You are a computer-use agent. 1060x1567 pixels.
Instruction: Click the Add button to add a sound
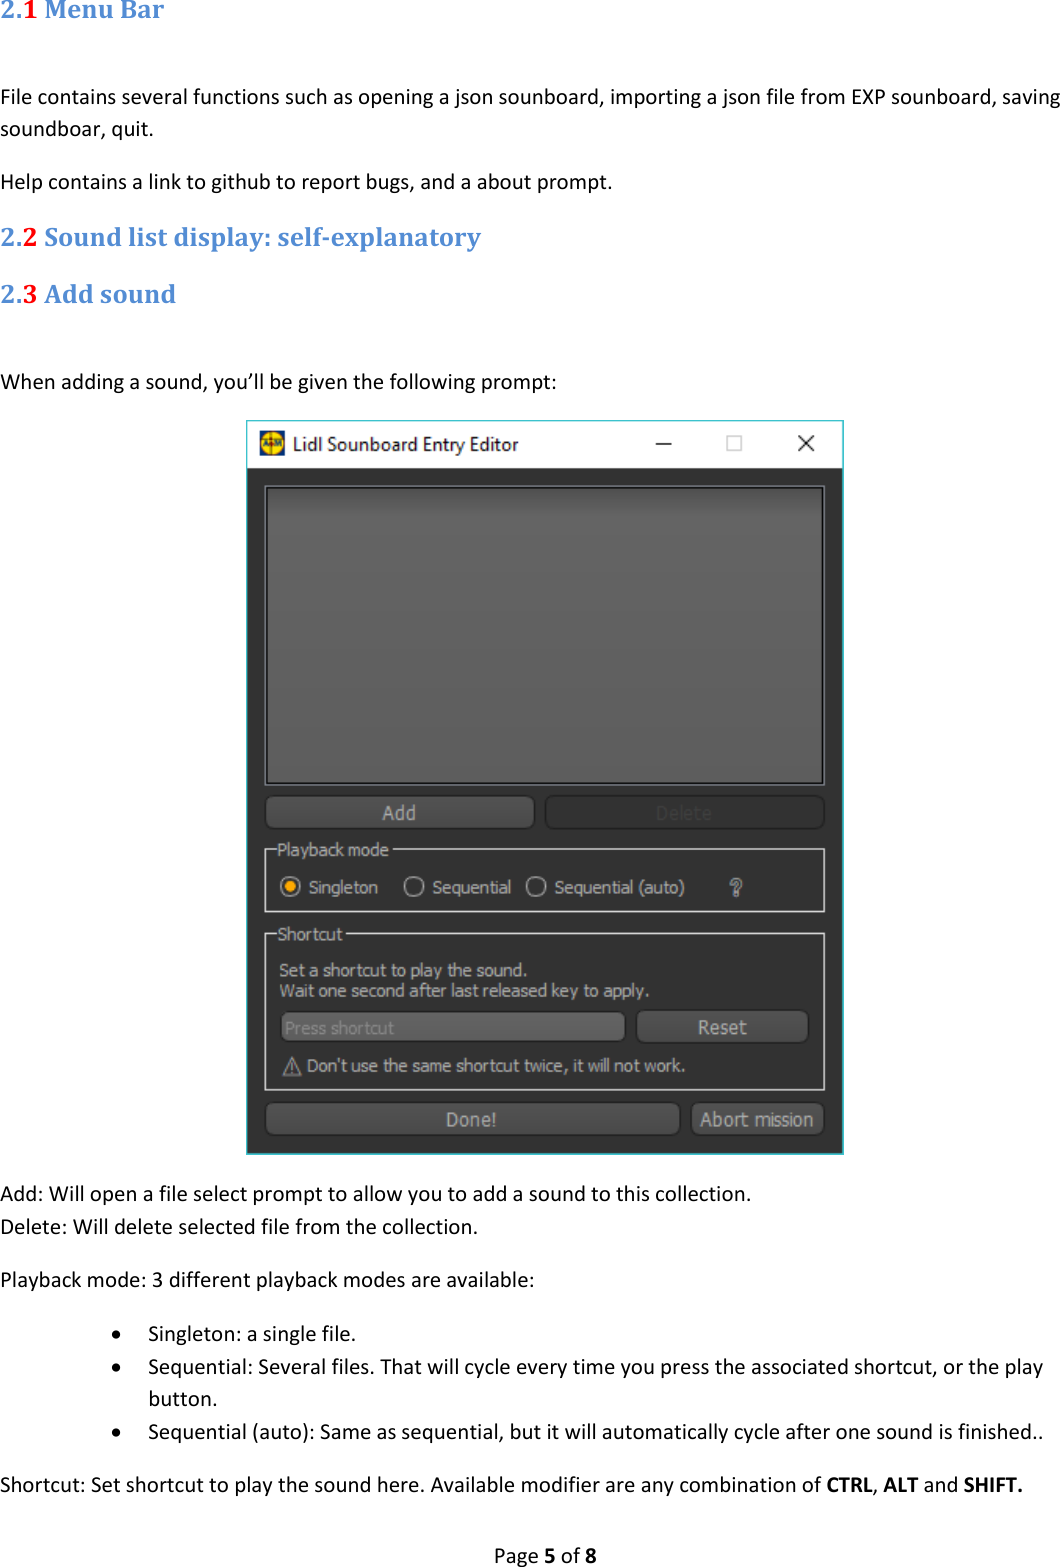[399, 813]
